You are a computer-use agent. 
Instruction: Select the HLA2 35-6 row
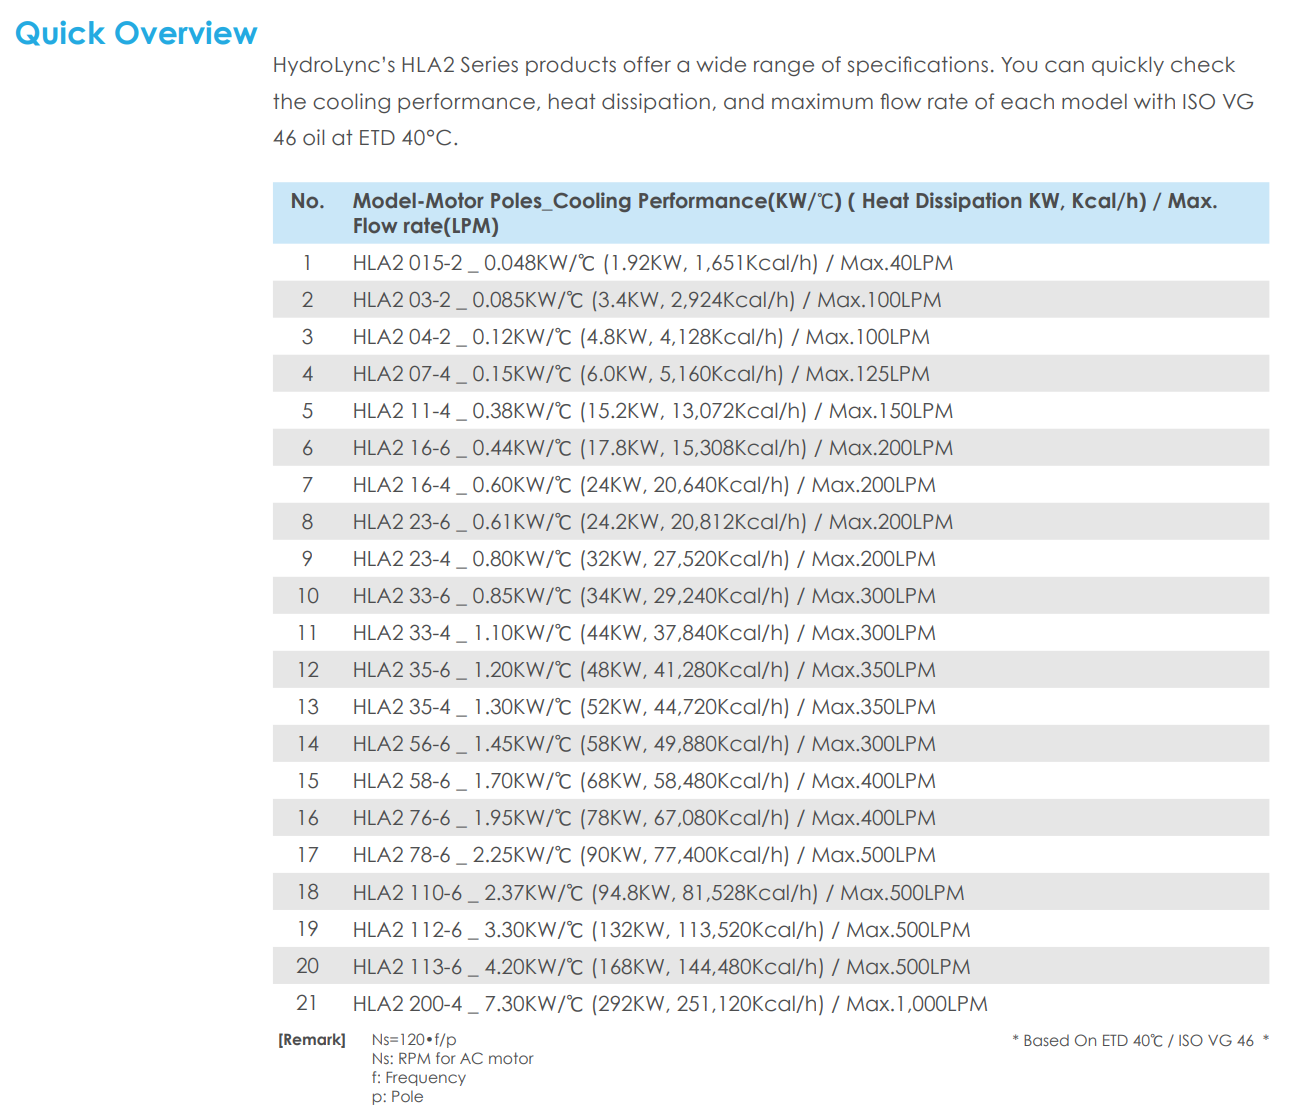click(643, 670)
